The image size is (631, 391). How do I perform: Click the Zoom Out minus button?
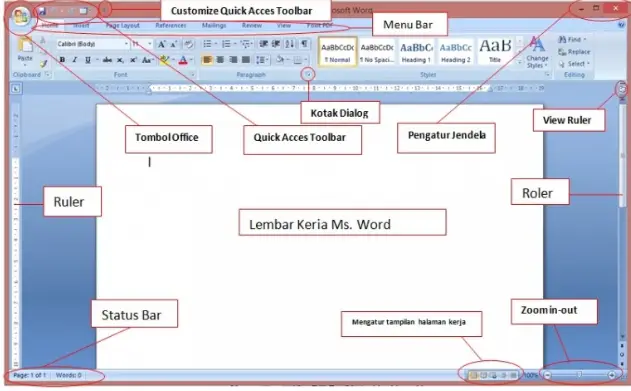[547, 375]
